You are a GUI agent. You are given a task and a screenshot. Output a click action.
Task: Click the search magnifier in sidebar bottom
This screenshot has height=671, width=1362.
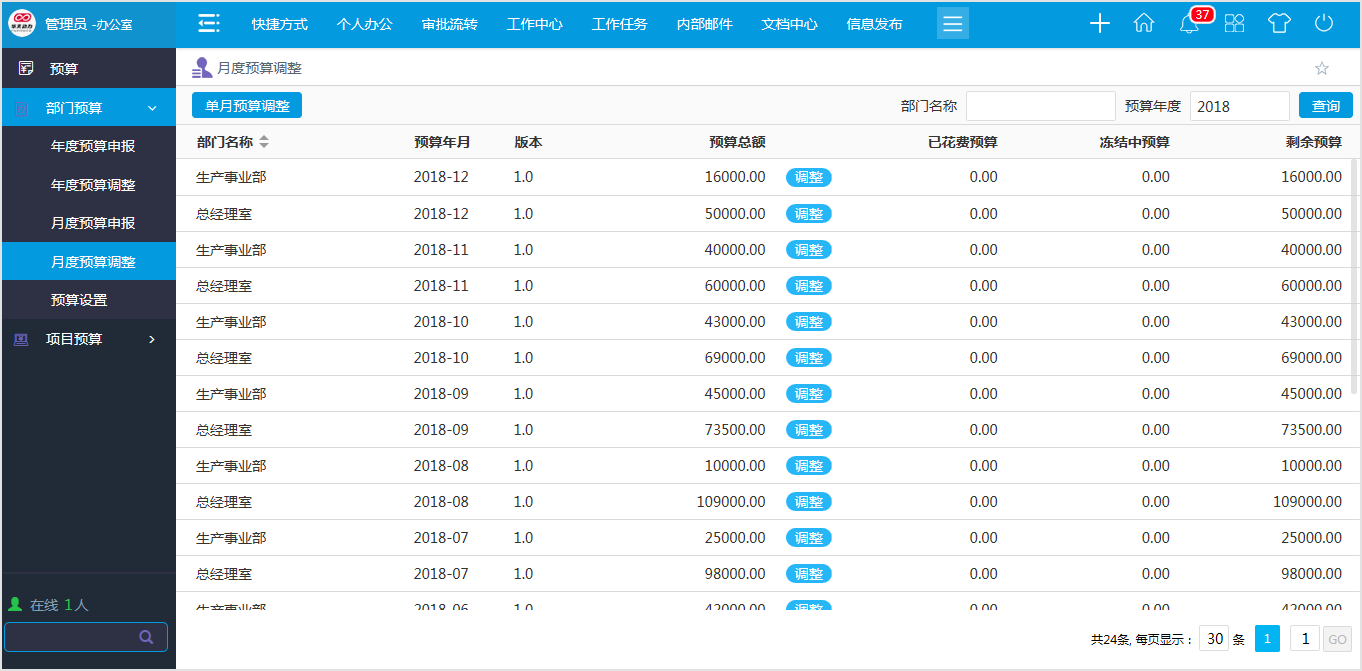coord(146,637)
